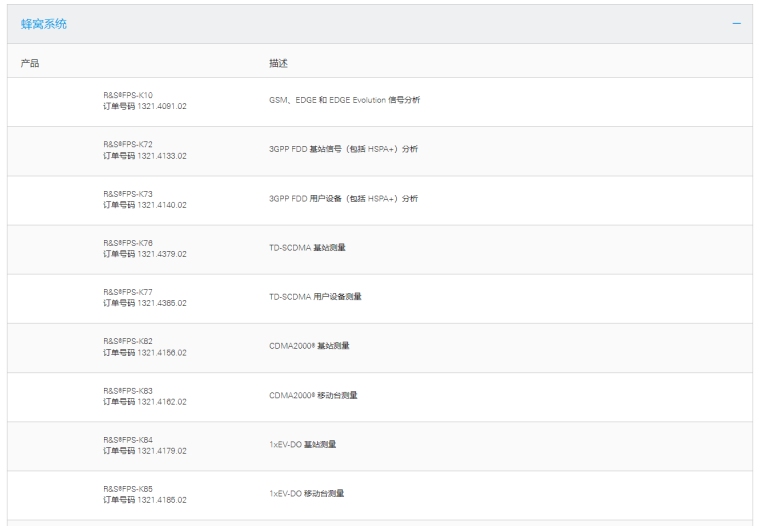Screen dimensions: 760x526
Task: Click the 产品 column header
Action: (x=30, y=63)
